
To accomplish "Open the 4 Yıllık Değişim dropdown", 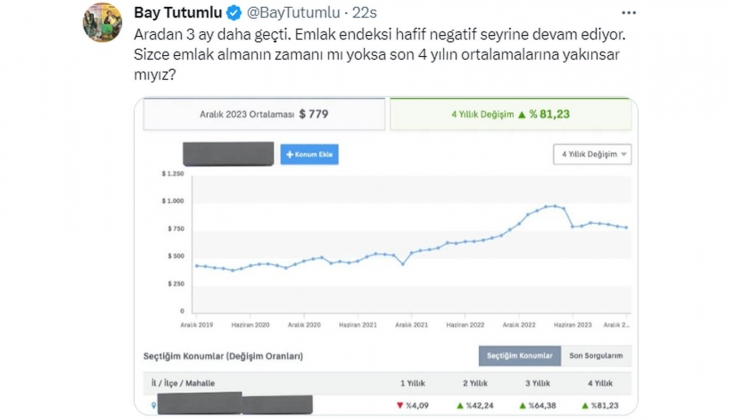I will pyautogui.click(x=592, y=154).
